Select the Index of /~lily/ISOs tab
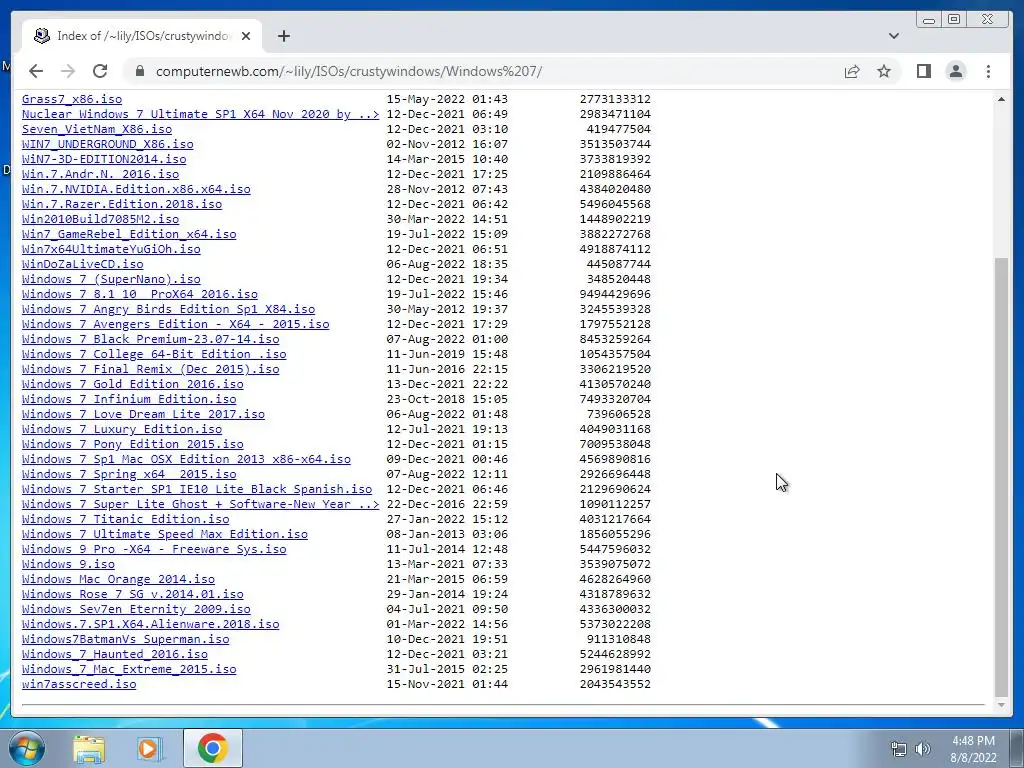Screen dimensions: 1024x768 pyautogui.click(x=142, y=36)
